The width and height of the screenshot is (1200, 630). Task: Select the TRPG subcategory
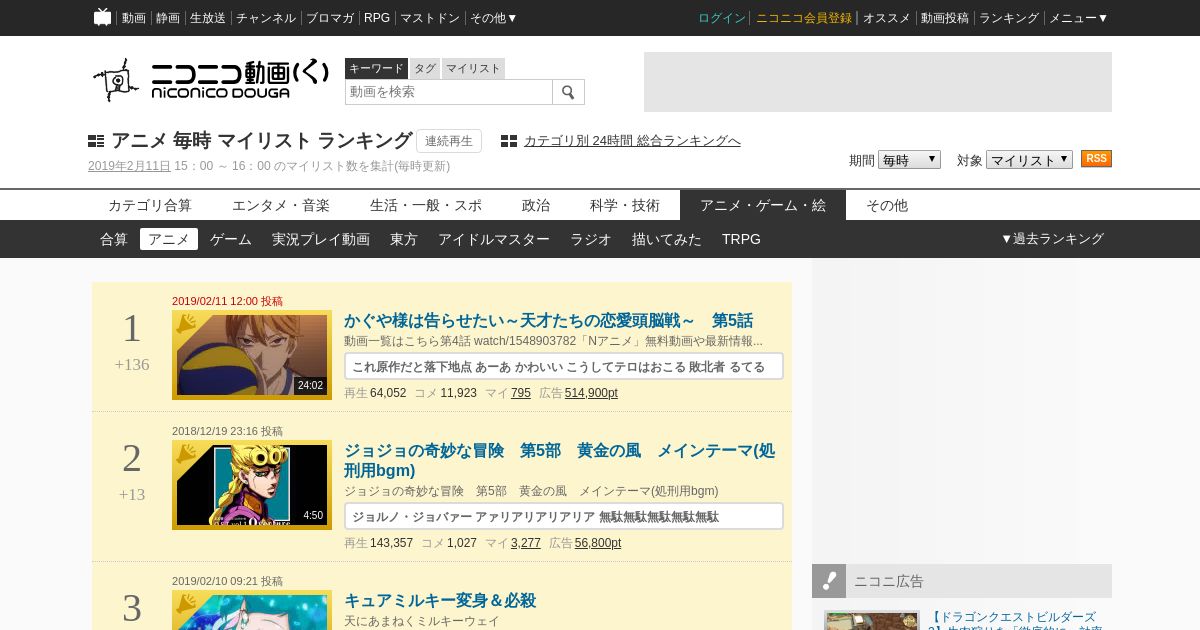741,239
